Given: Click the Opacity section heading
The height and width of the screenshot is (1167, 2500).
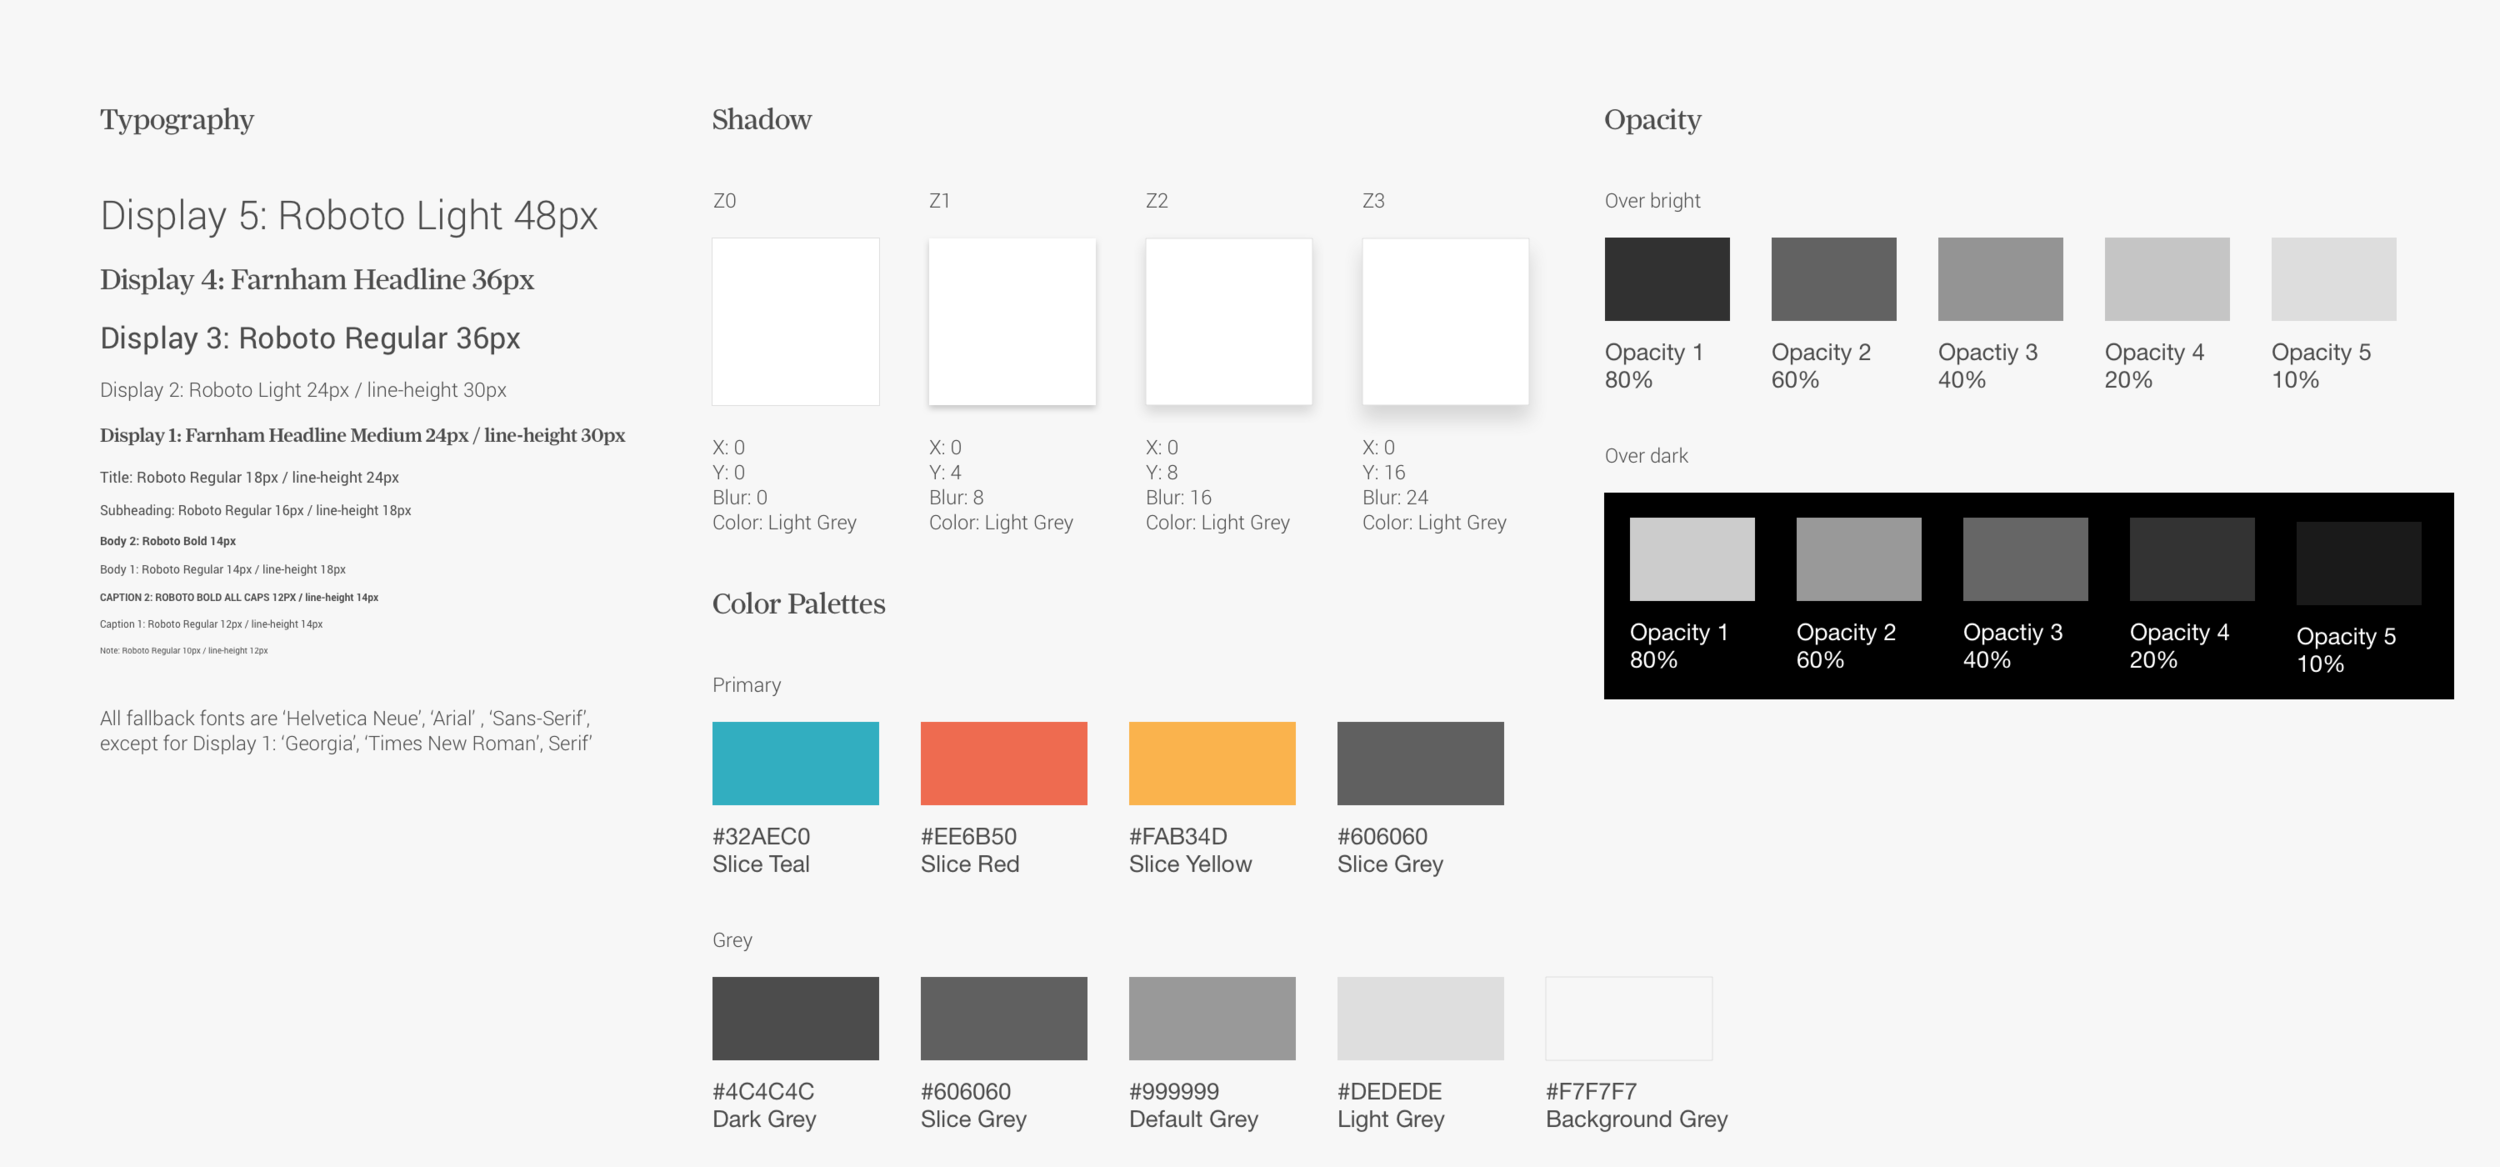Looking at the screenshot, I should (x=1652, y=119).
